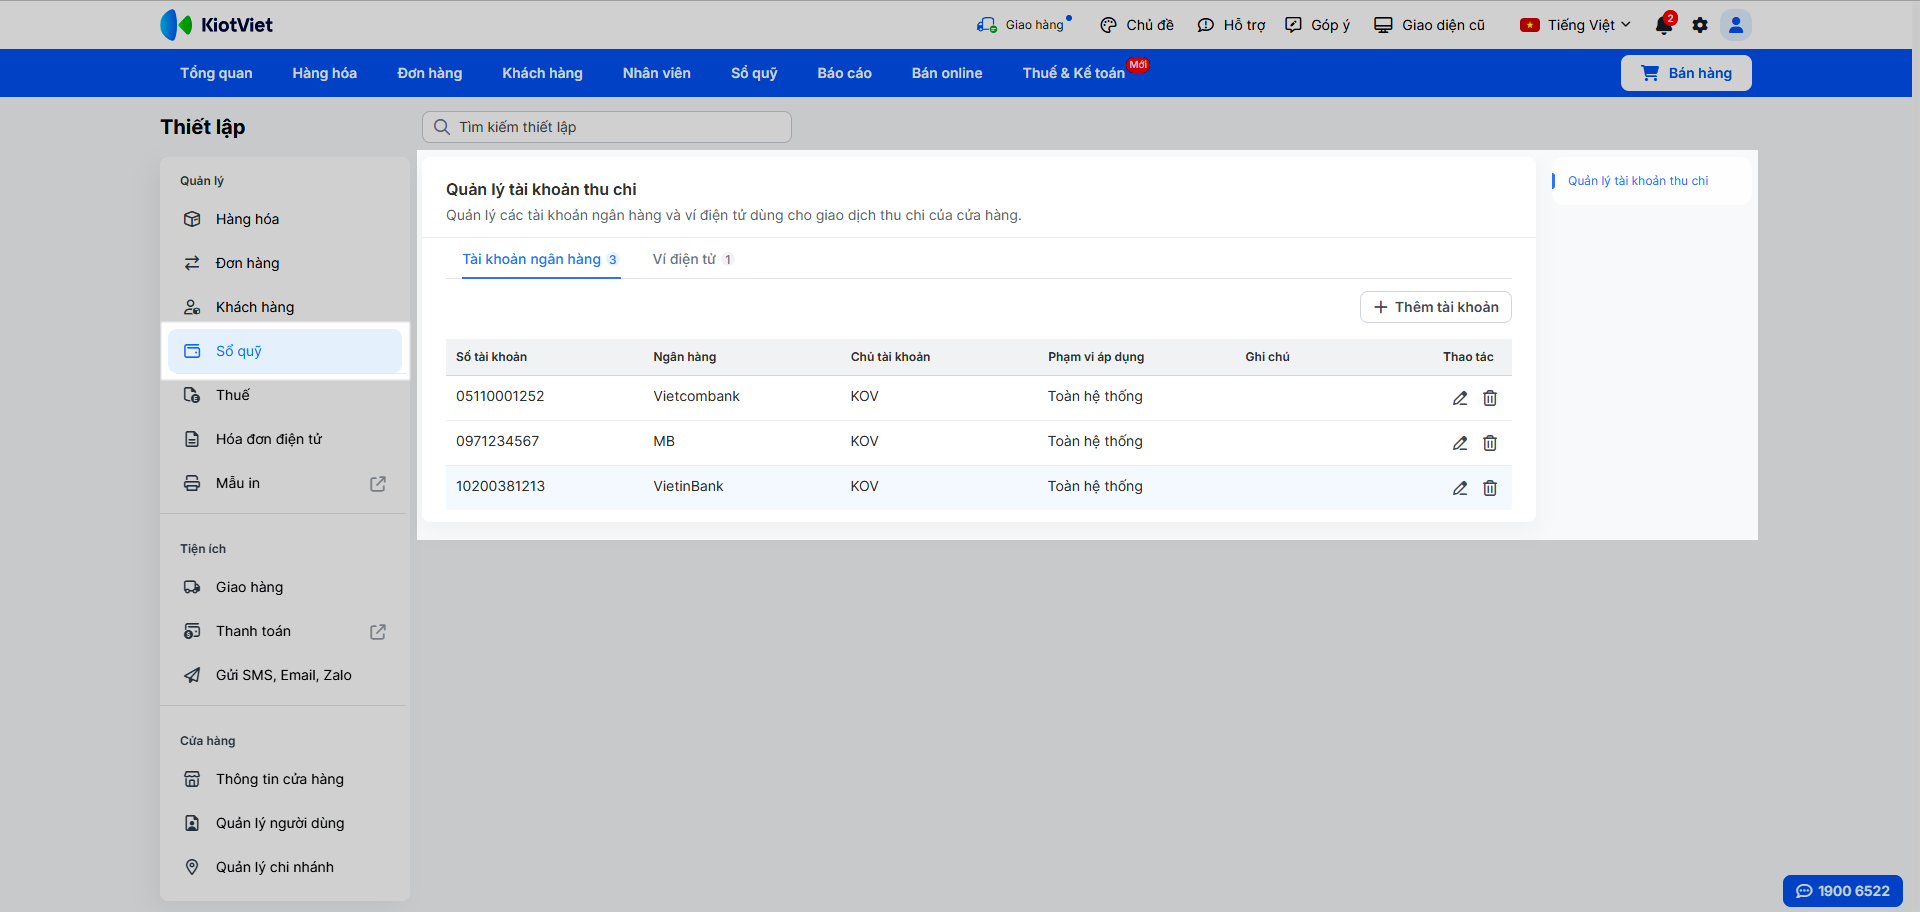Click the VietinBank bank name cell

688,486
